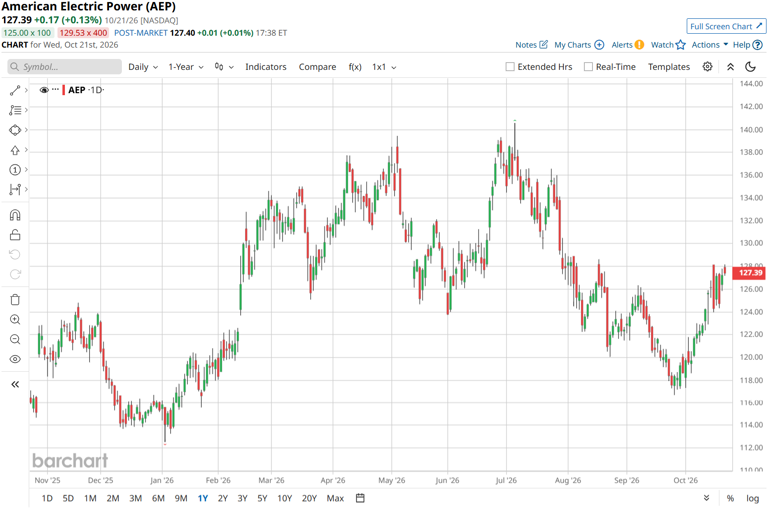Open chart settings gear
The height and width of the screenshot is (509, 768).
pyautogui.click(x=707, y=67)
